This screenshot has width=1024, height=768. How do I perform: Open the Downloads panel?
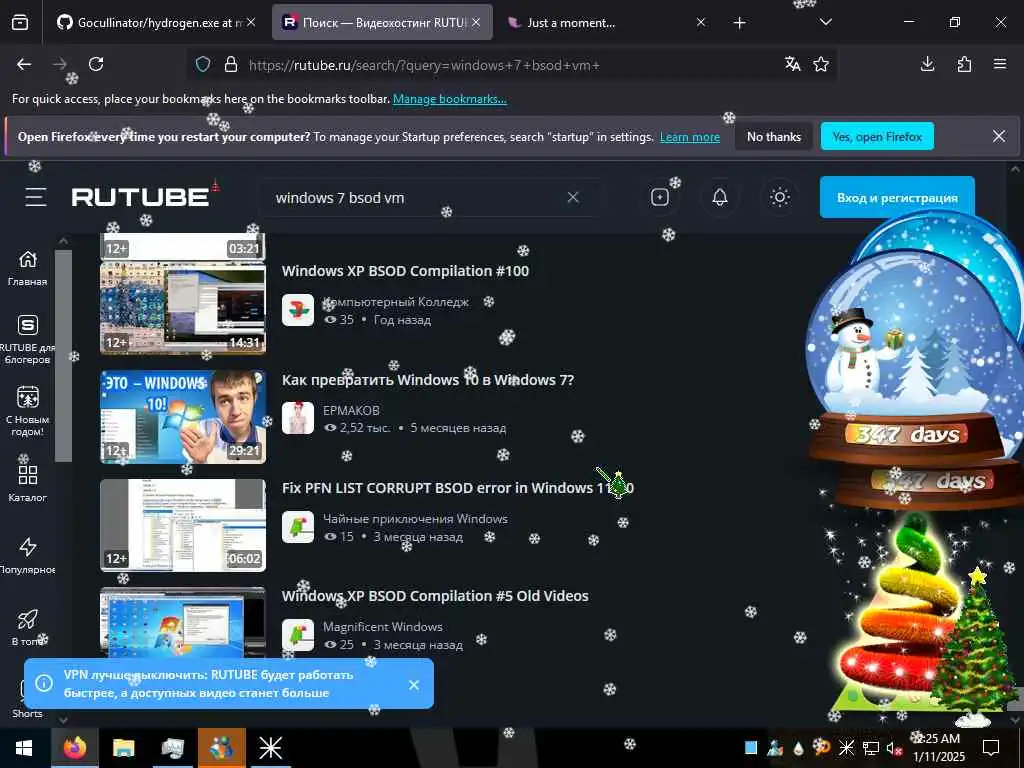(927, 64)
